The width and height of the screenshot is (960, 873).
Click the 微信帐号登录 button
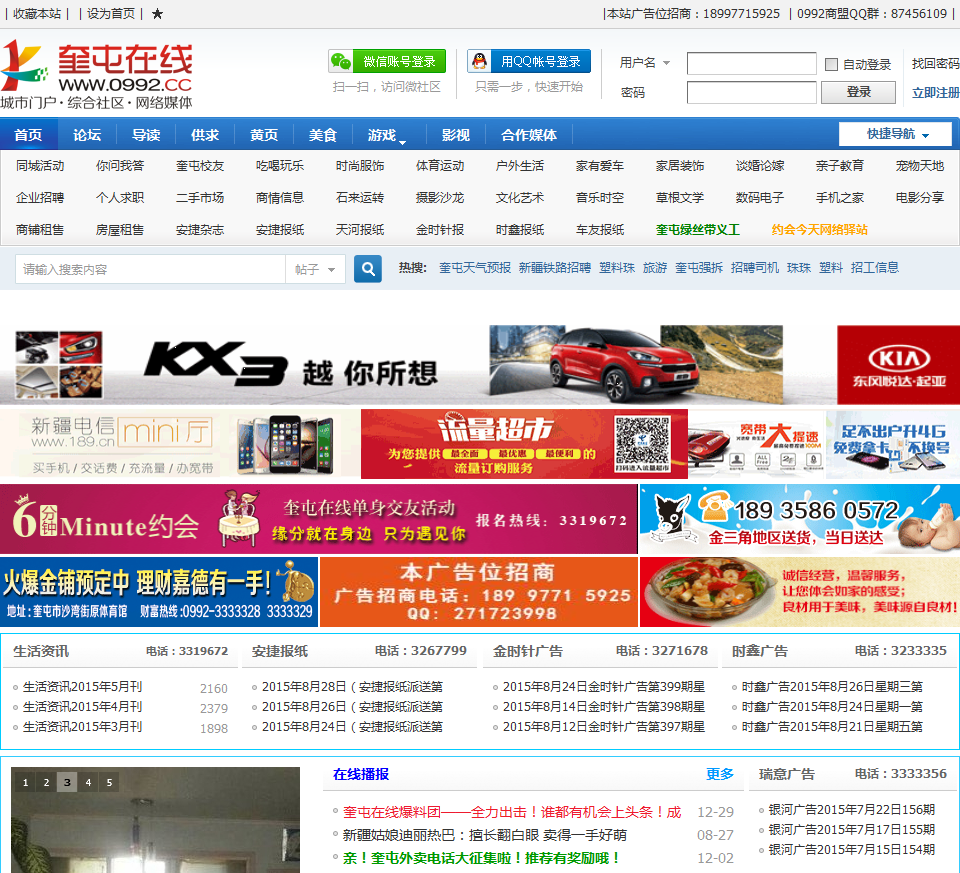pos(387,61)
